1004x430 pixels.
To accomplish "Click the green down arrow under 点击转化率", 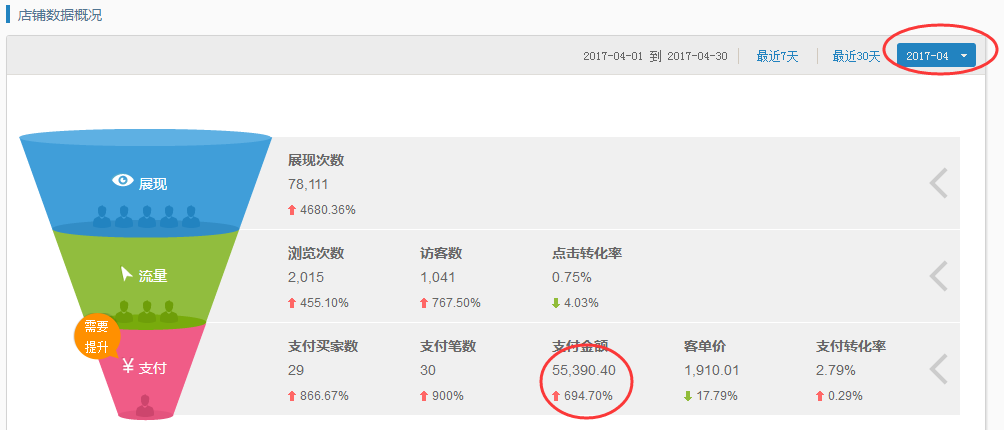I will click(556, 303).
